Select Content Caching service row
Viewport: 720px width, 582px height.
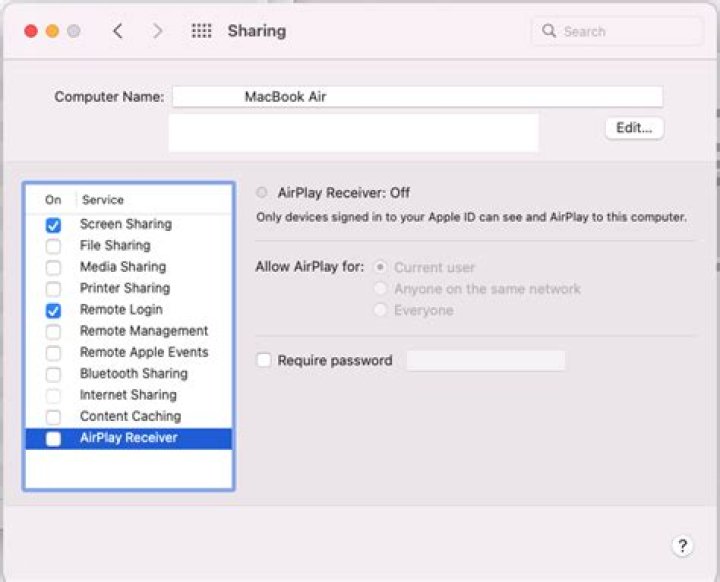pos(129,417)
